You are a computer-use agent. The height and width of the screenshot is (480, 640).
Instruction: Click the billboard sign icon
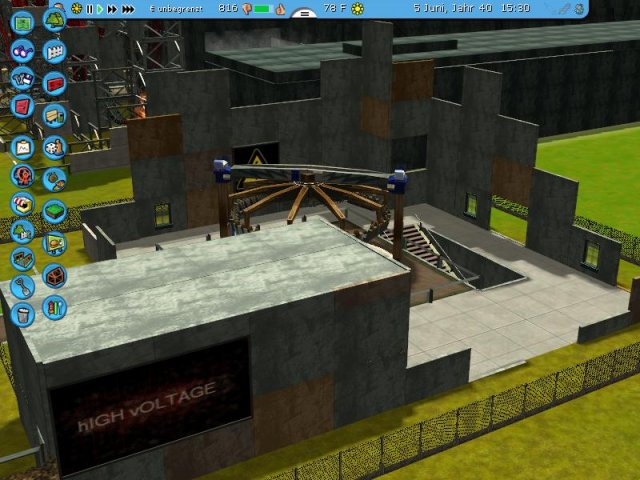point(54,244)
